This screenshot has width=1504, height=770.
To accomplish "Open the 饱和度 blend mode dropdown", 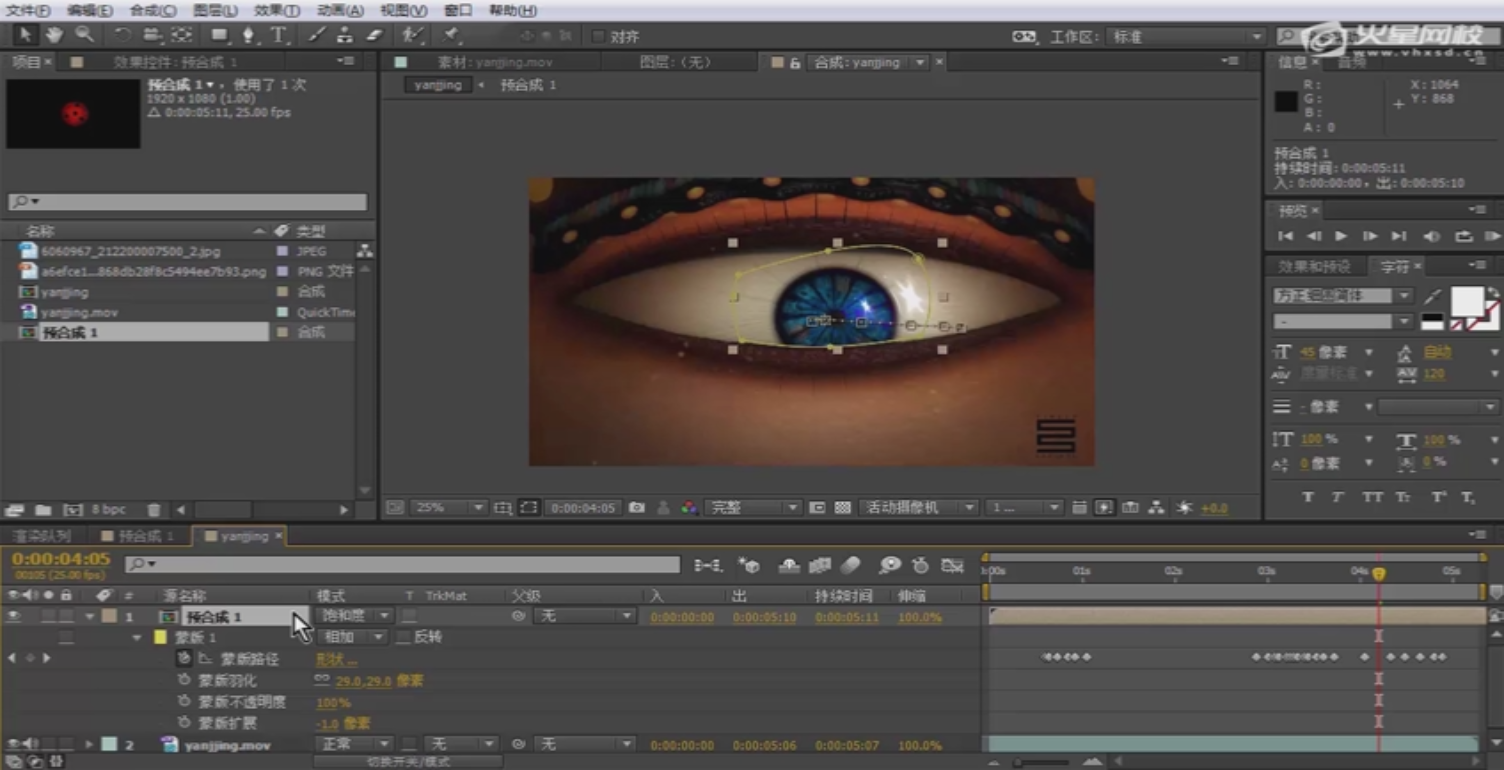I will point(355,617).
